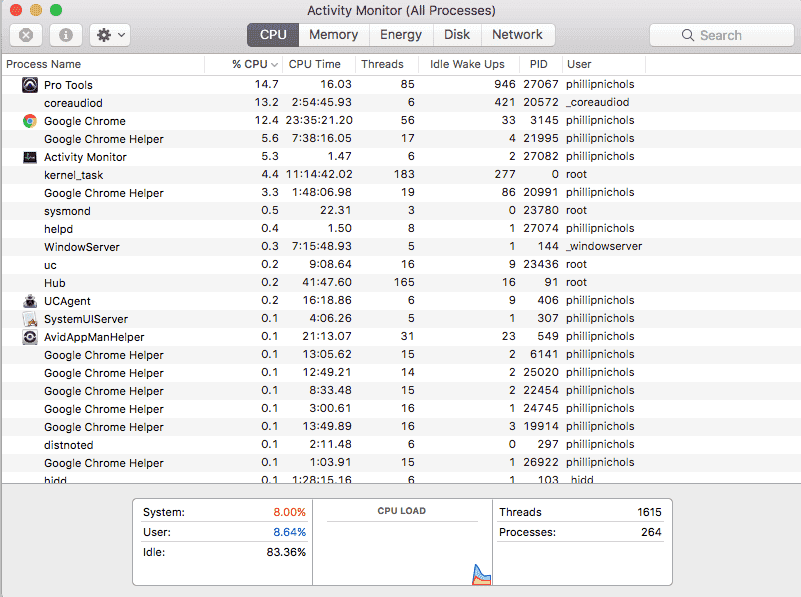Open the process Info inspector button

pos(66,35)
